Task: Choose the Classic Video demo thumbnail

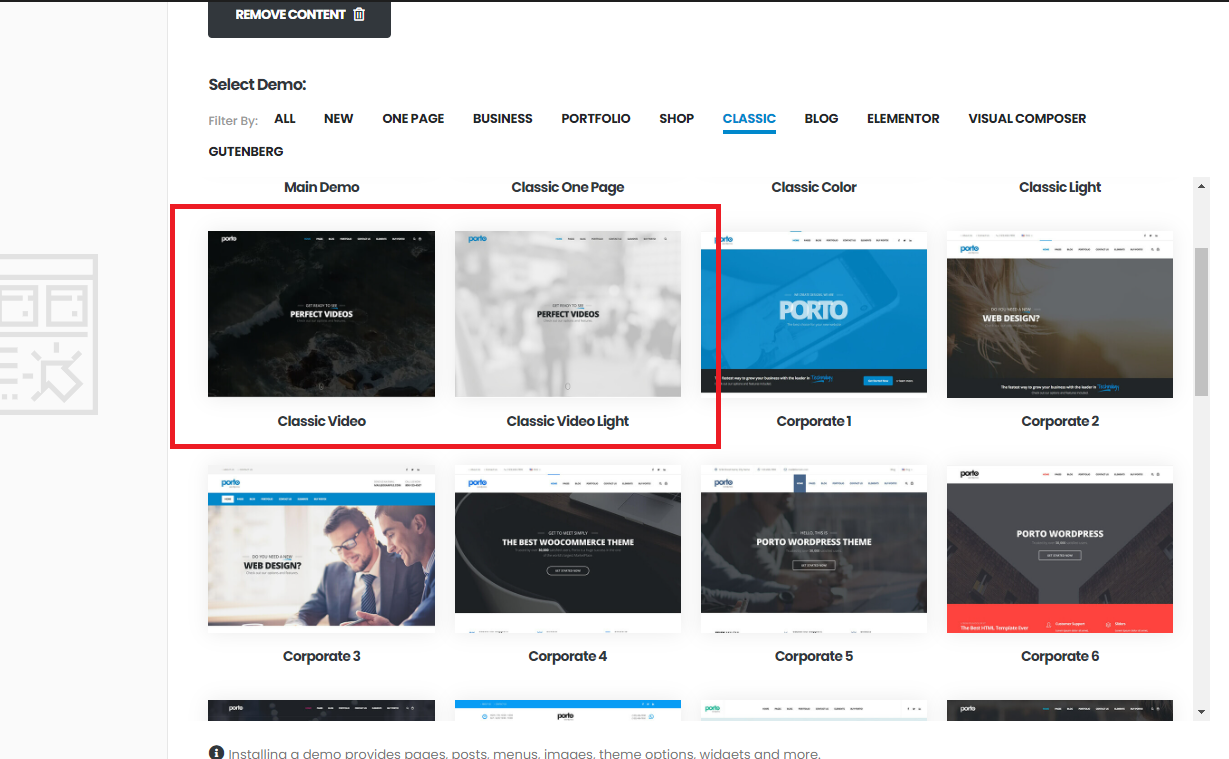Action: point(321,314)
